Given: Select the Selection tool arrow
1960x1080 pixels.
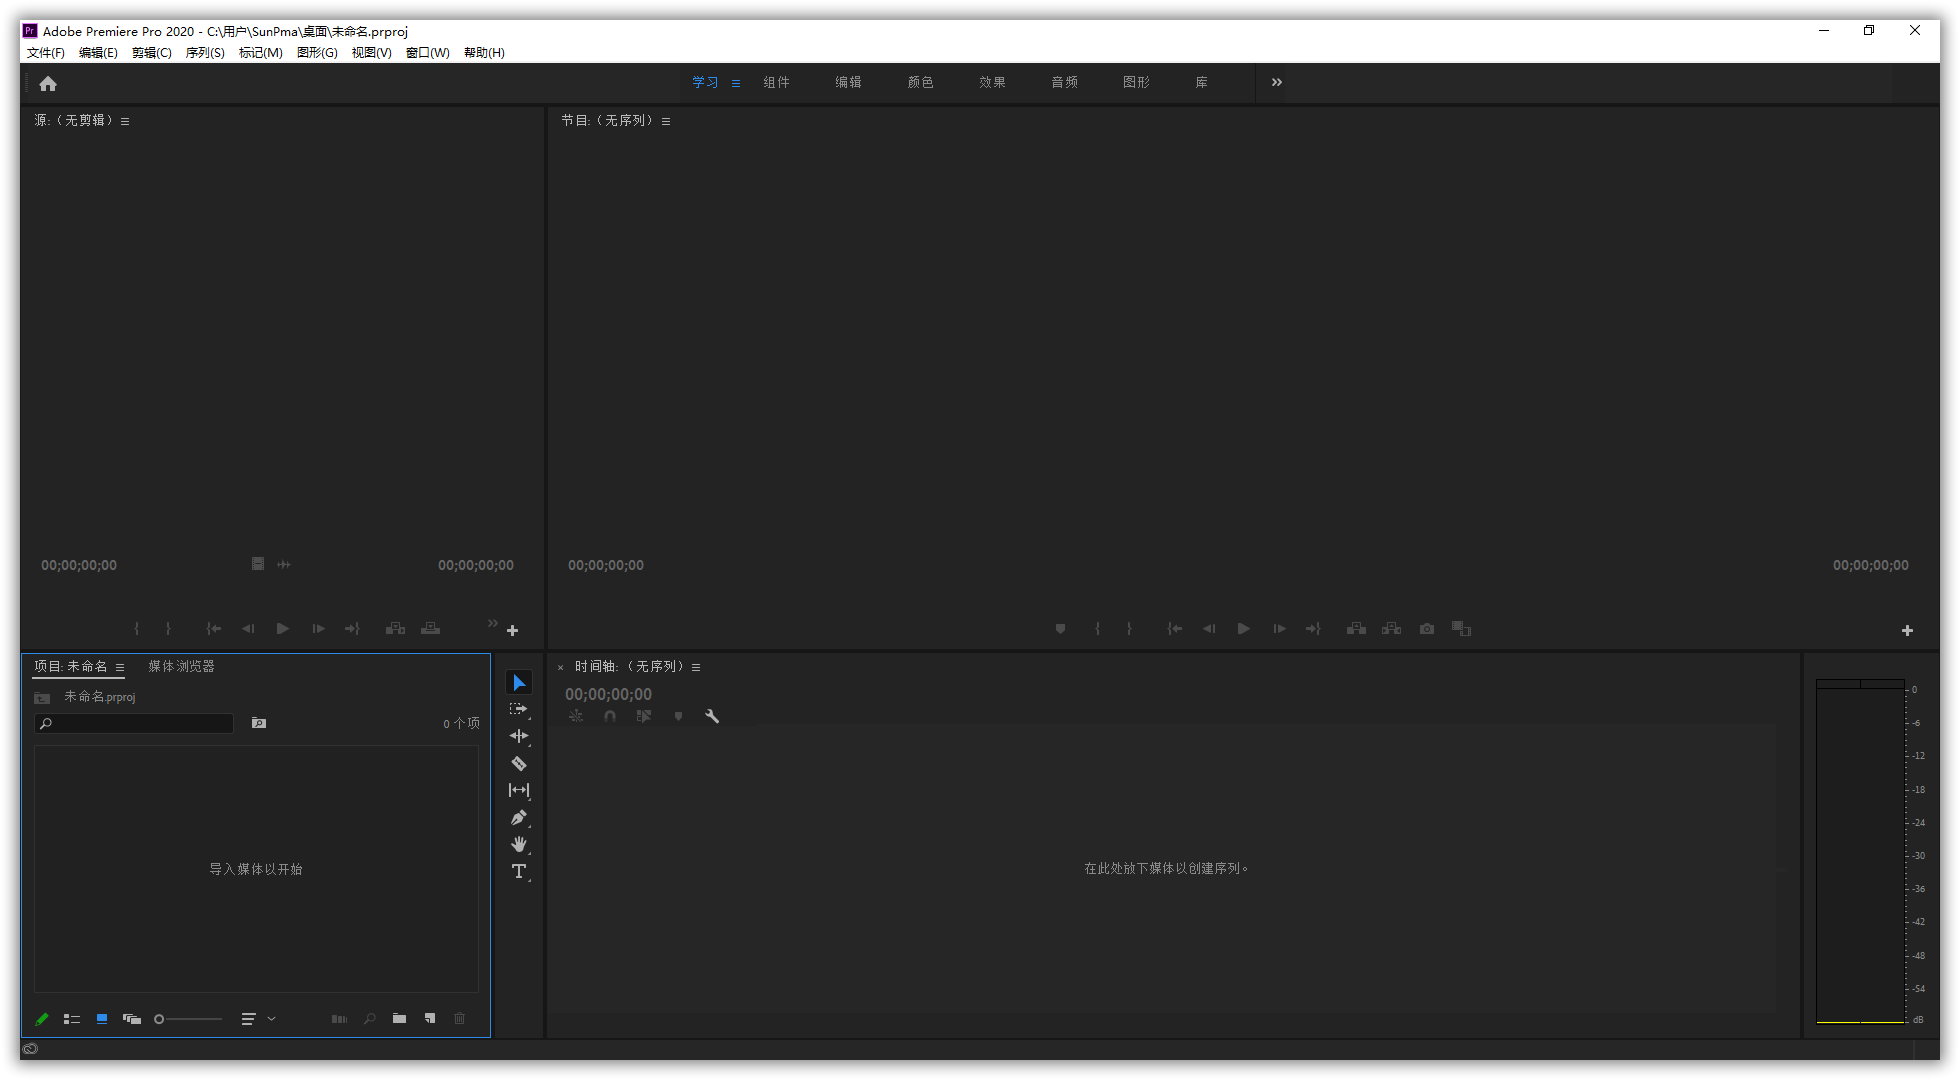Looking at the screenshot, I should 519,682.
